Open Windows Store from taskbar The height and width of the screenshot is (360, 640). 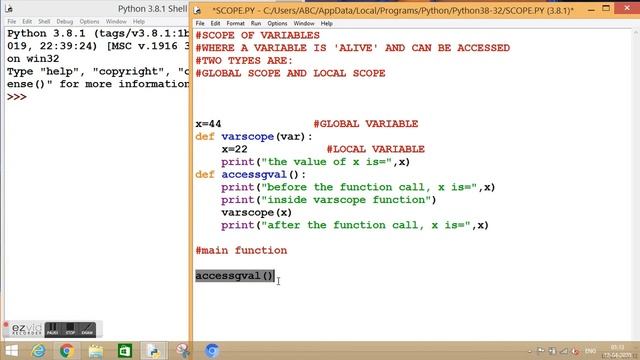pyautogui.click(x=124, y=351)
